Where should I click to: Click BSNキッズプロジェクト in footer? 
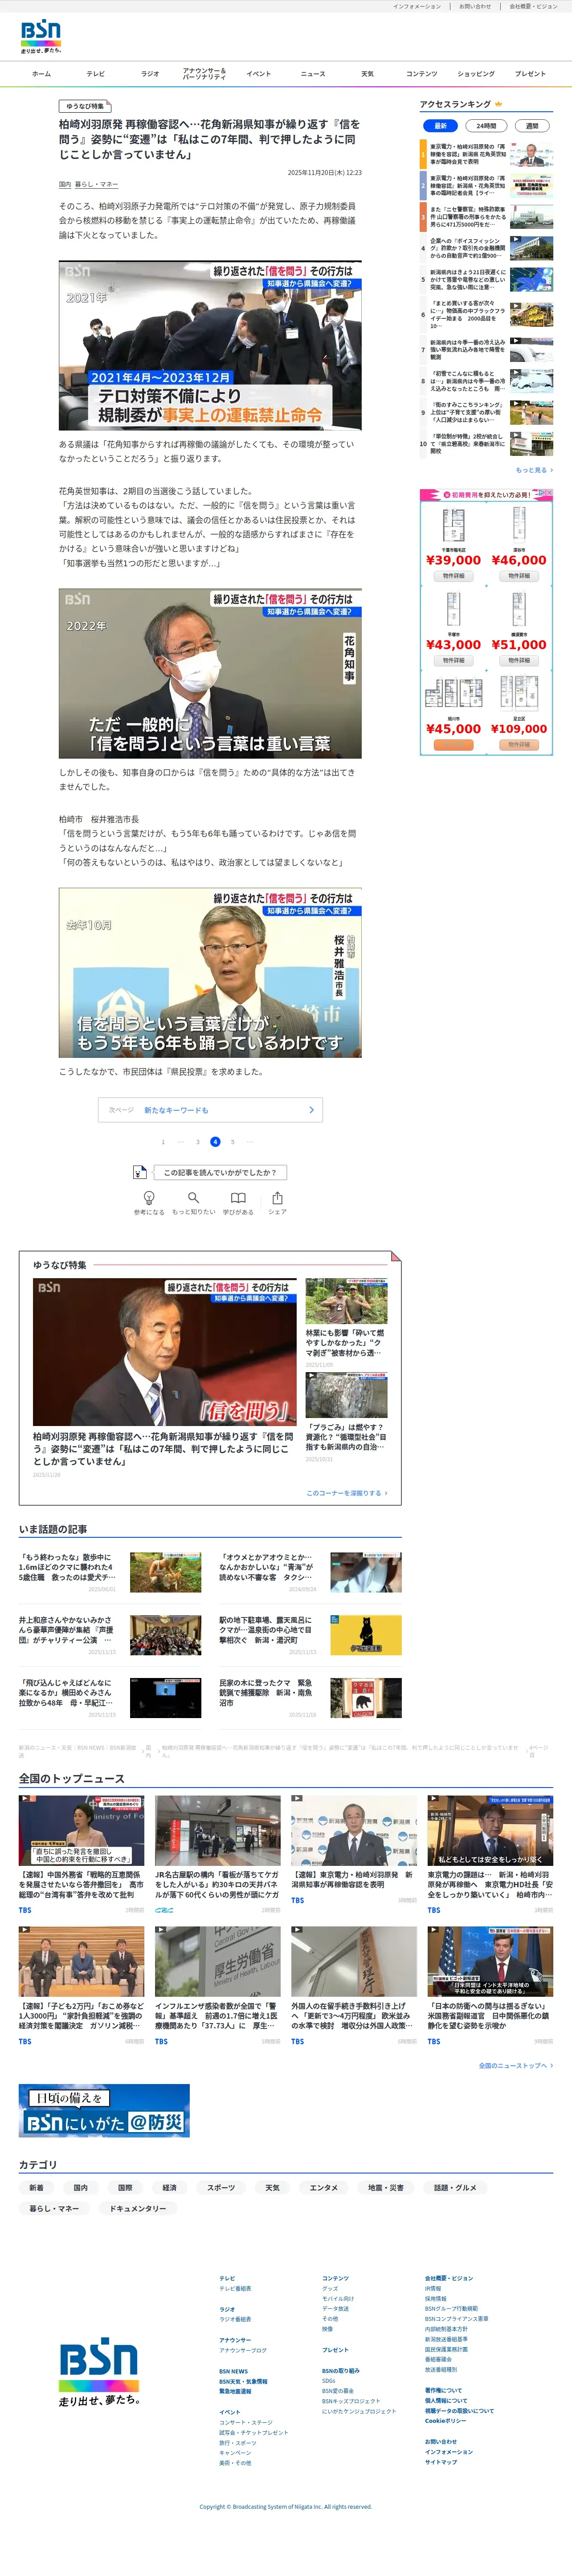click(351, 2401)
